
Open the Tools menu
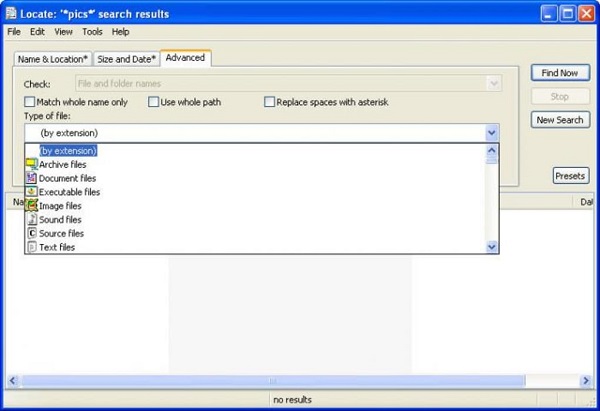(x=92, y=32)
